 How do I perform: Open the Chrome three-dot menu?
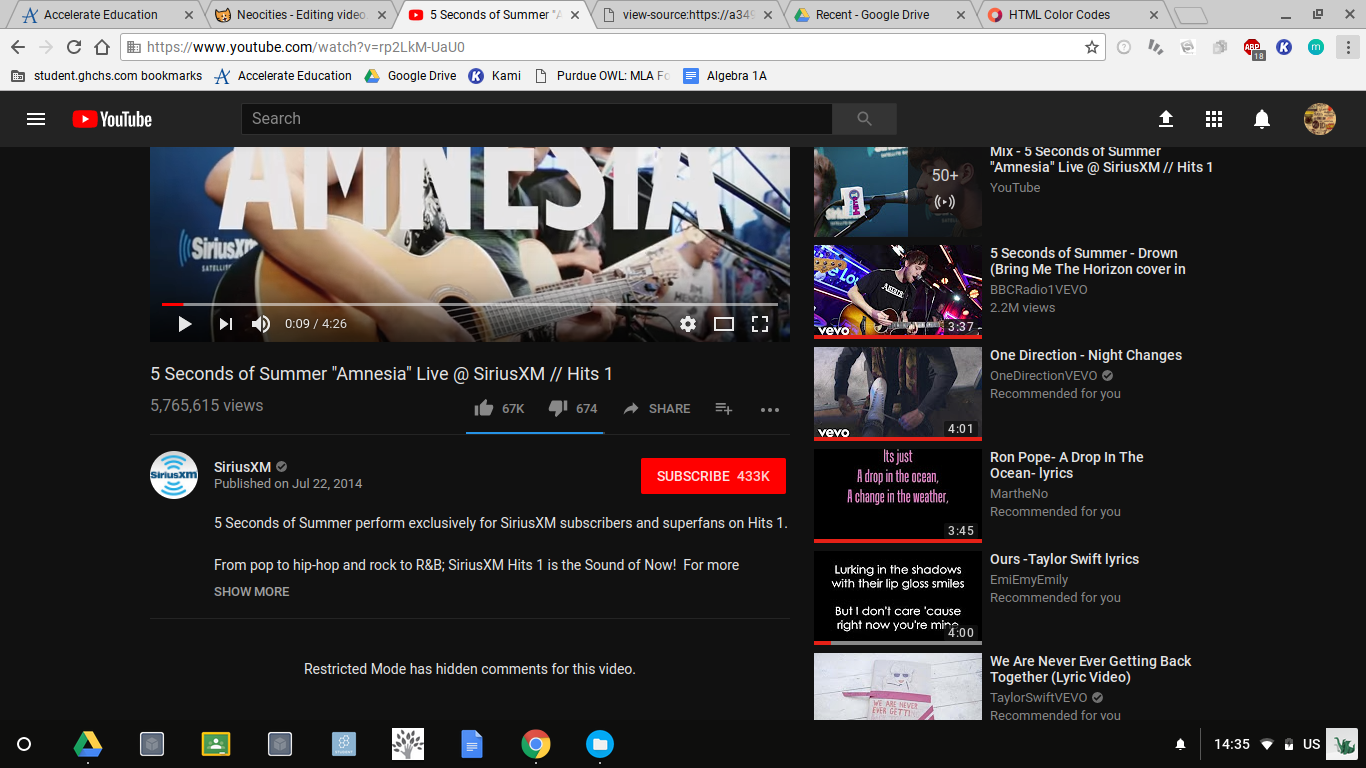(1349, 47)
